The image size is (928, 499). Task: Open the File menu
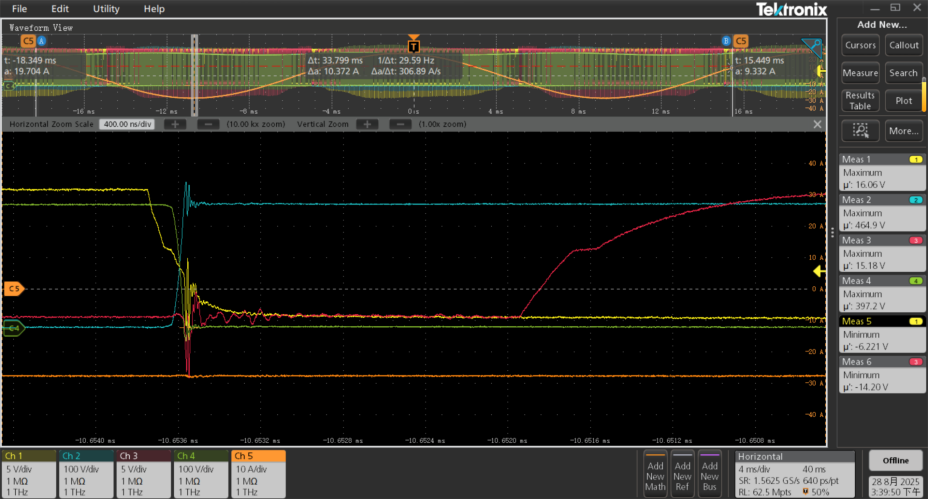(20, 8)
